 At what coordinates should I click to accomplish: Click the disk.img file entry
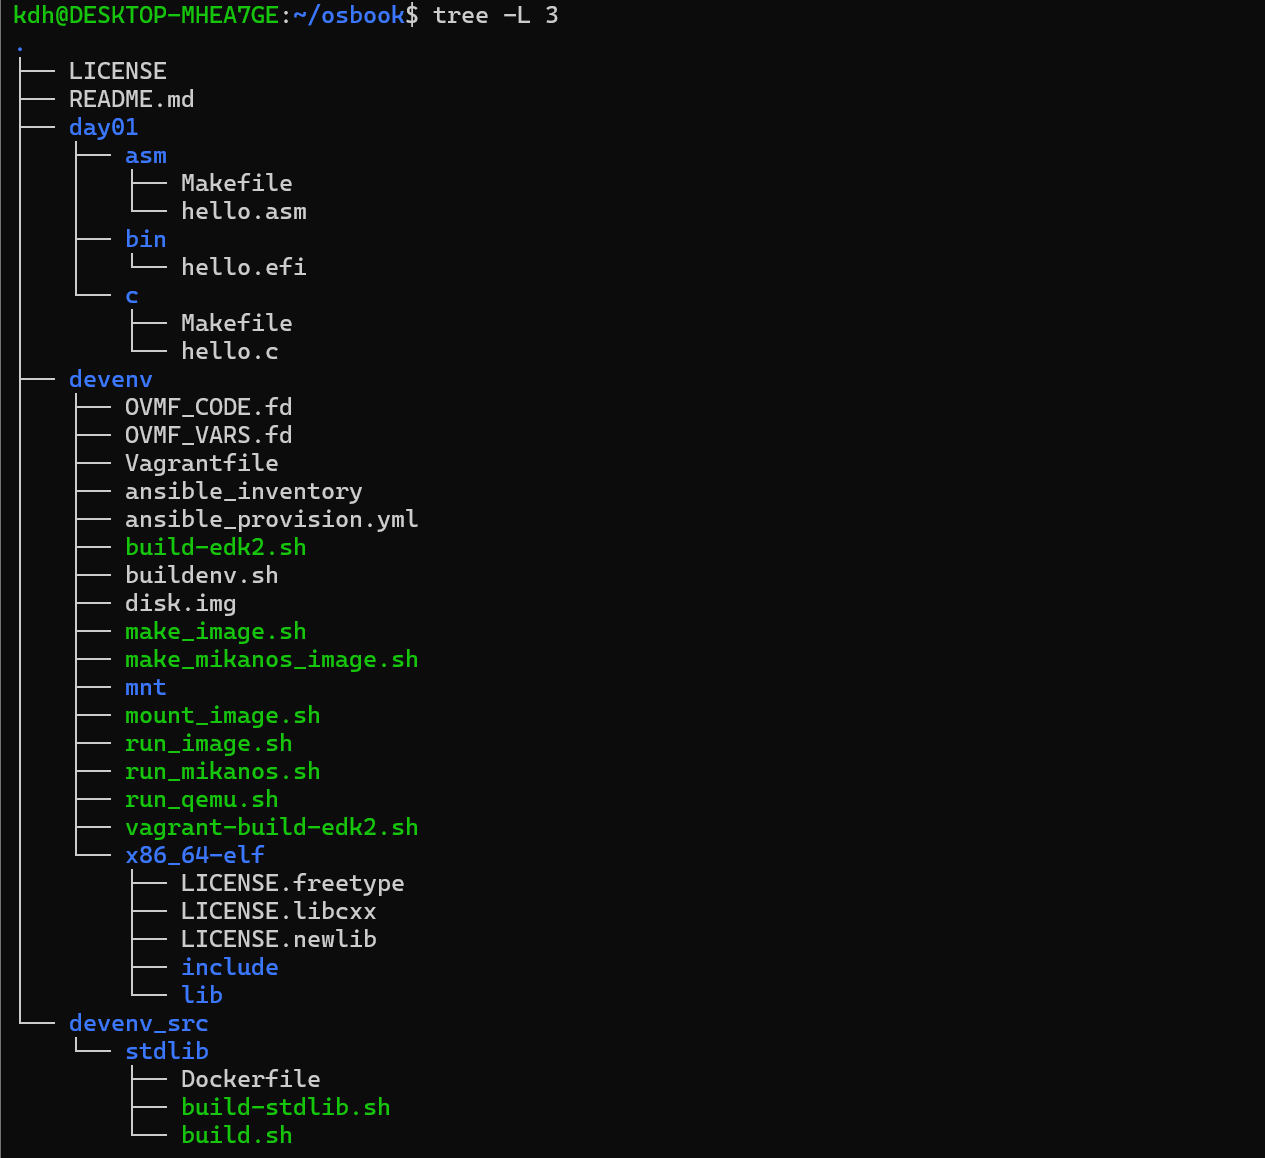coord(180,603)
